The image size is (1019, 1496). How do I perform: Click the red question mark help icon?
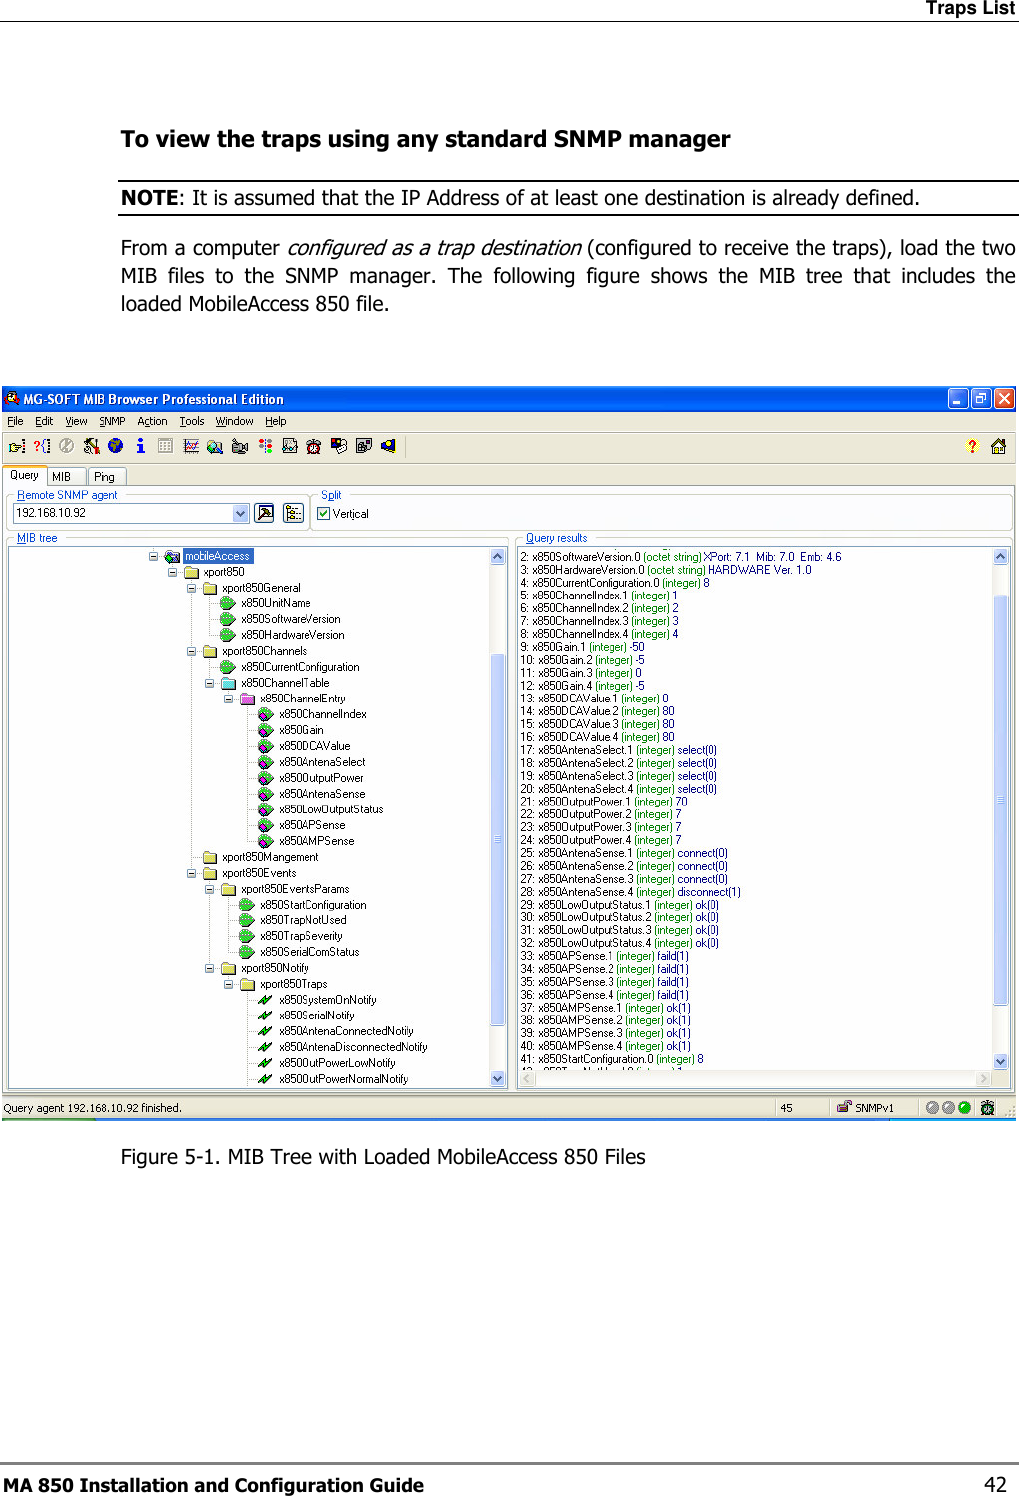pos(972,446)
